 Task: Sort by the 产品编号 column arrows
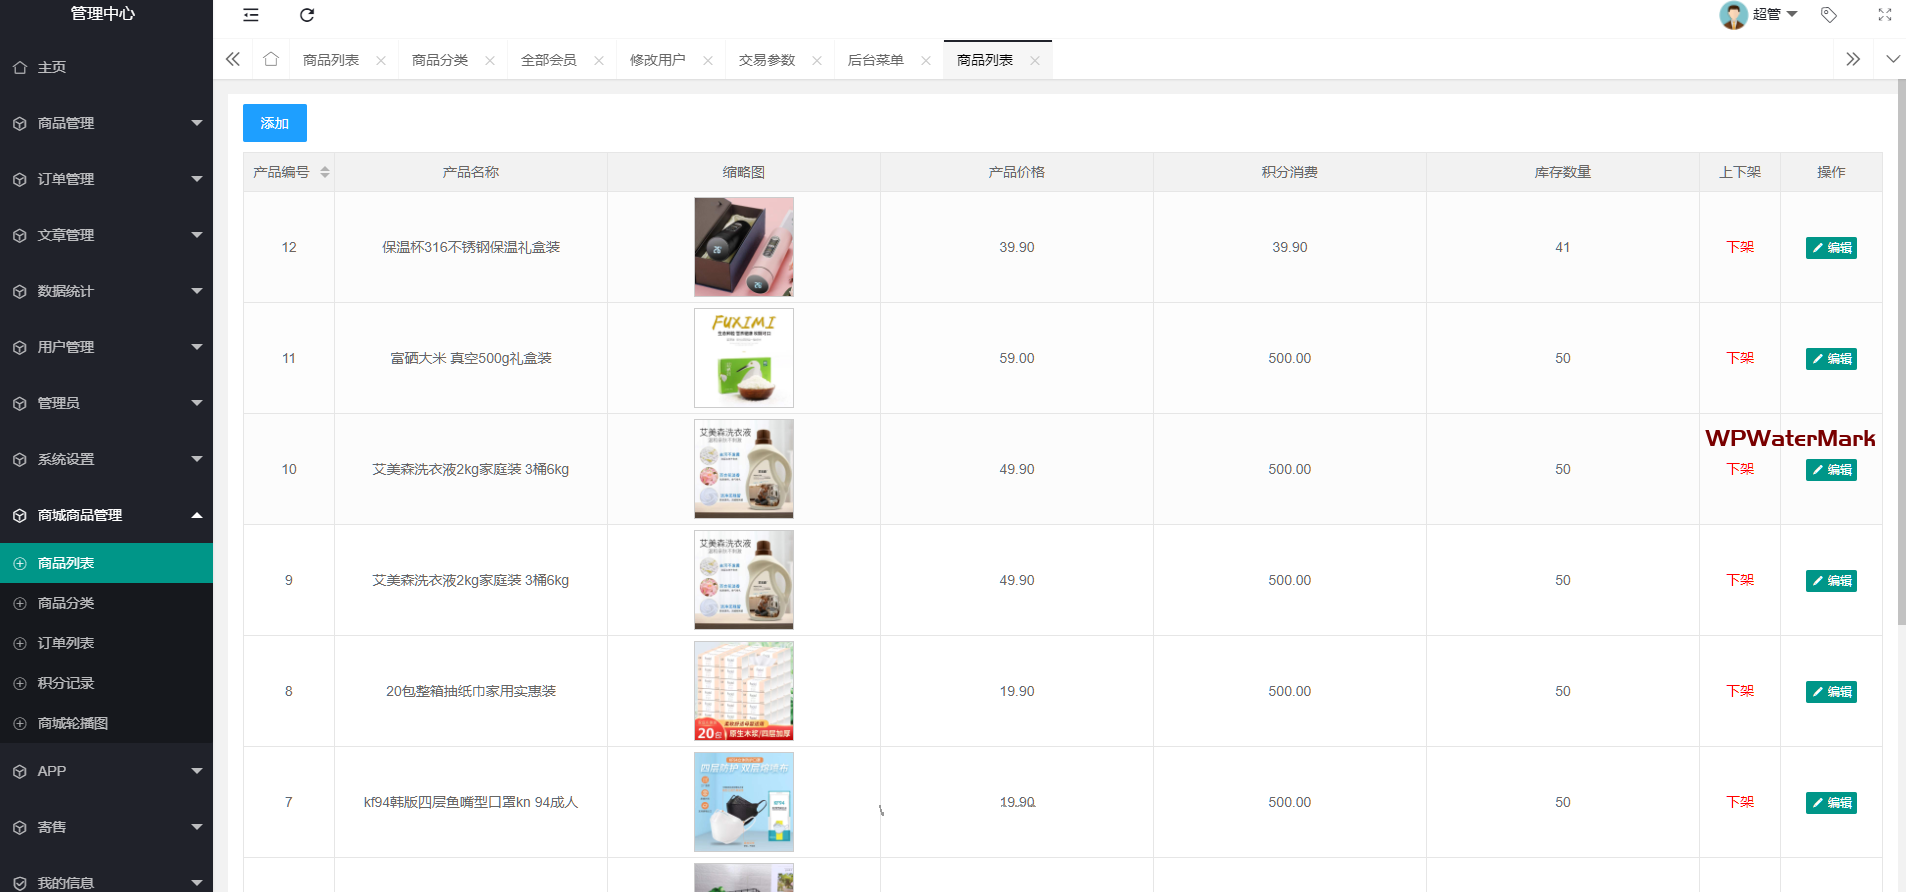click(x=325, y=172)
